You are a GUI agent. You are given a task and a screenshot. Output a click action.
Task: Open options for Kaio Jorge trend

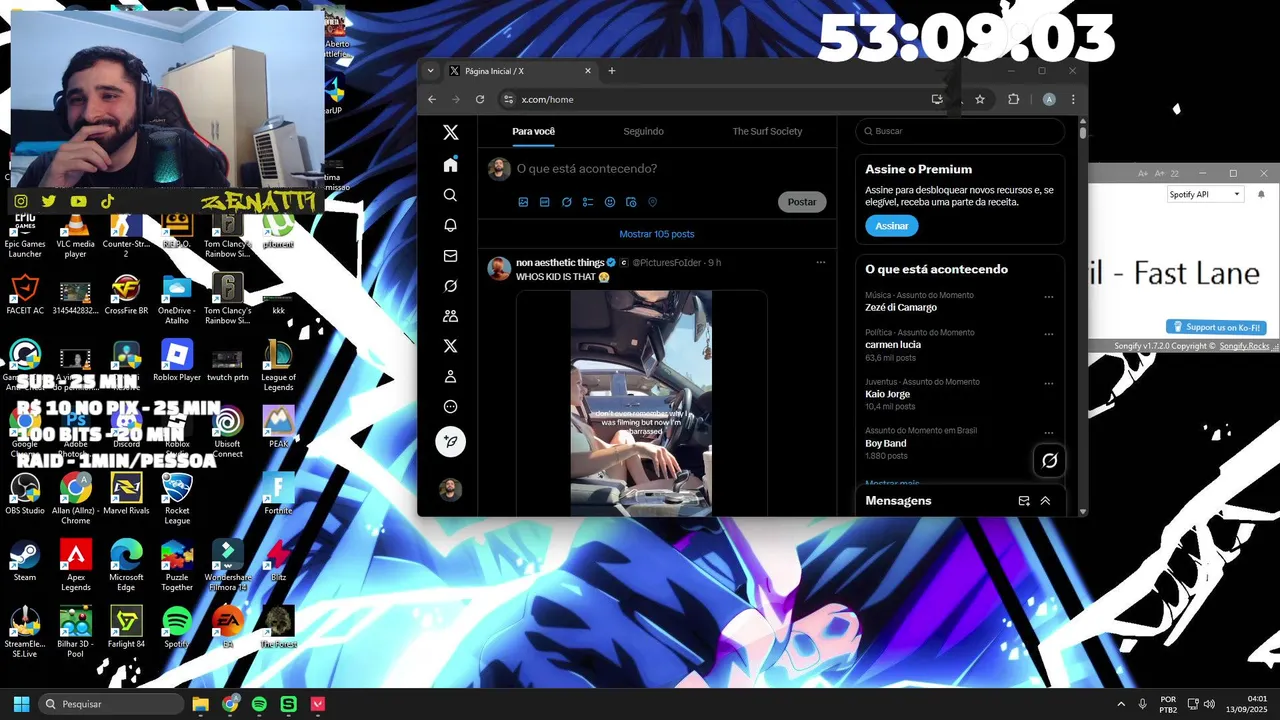(1049, 383)
